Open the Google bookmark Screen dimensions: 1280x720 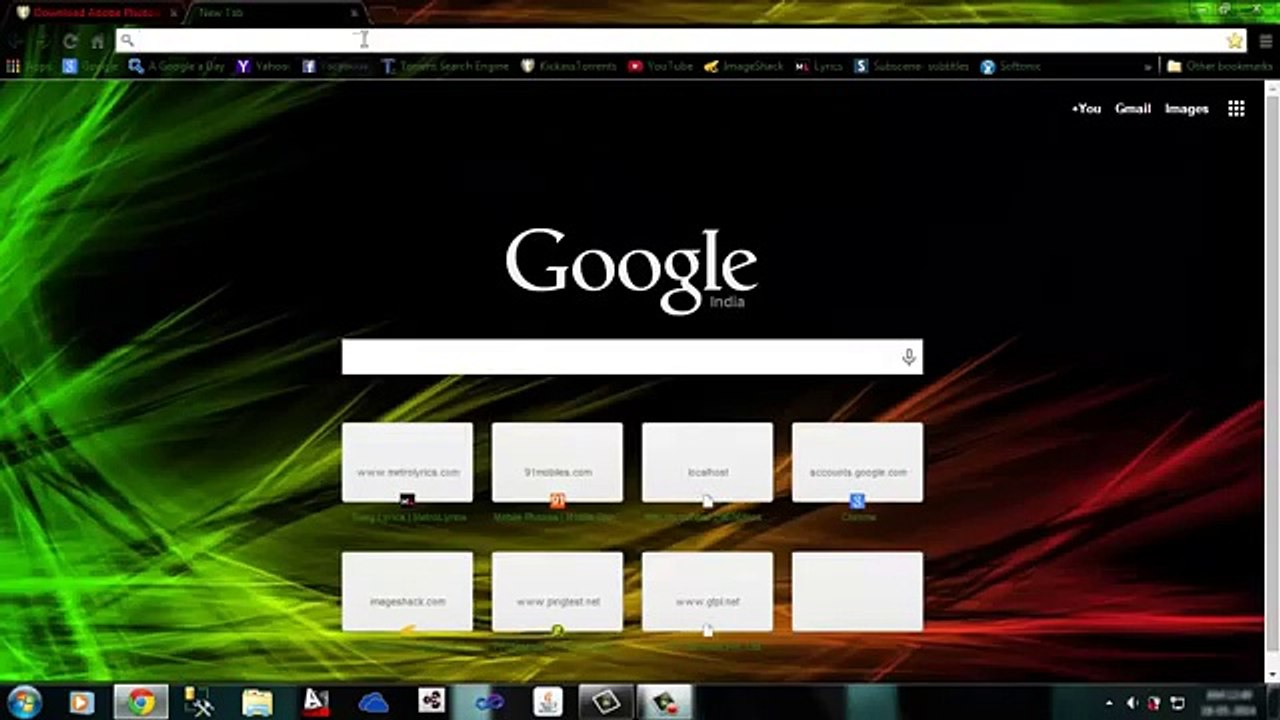pos(90,66)
